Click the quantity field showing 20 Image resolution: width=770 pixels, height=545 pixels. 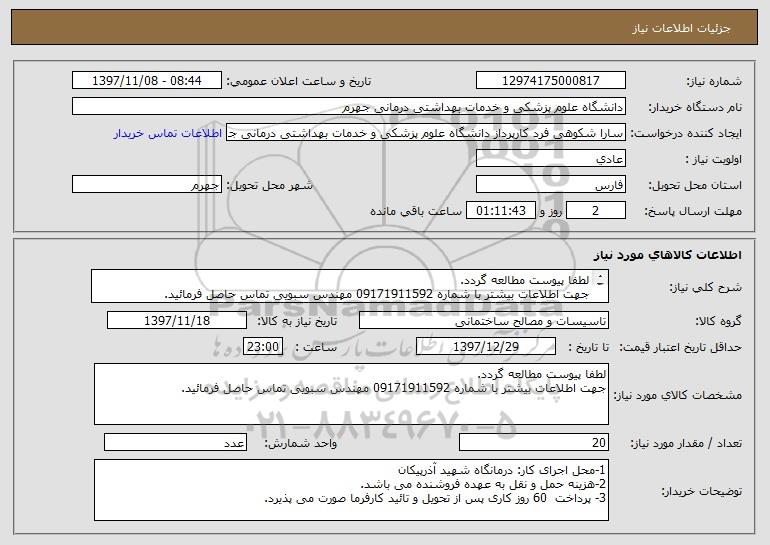(x=534, y=442)
